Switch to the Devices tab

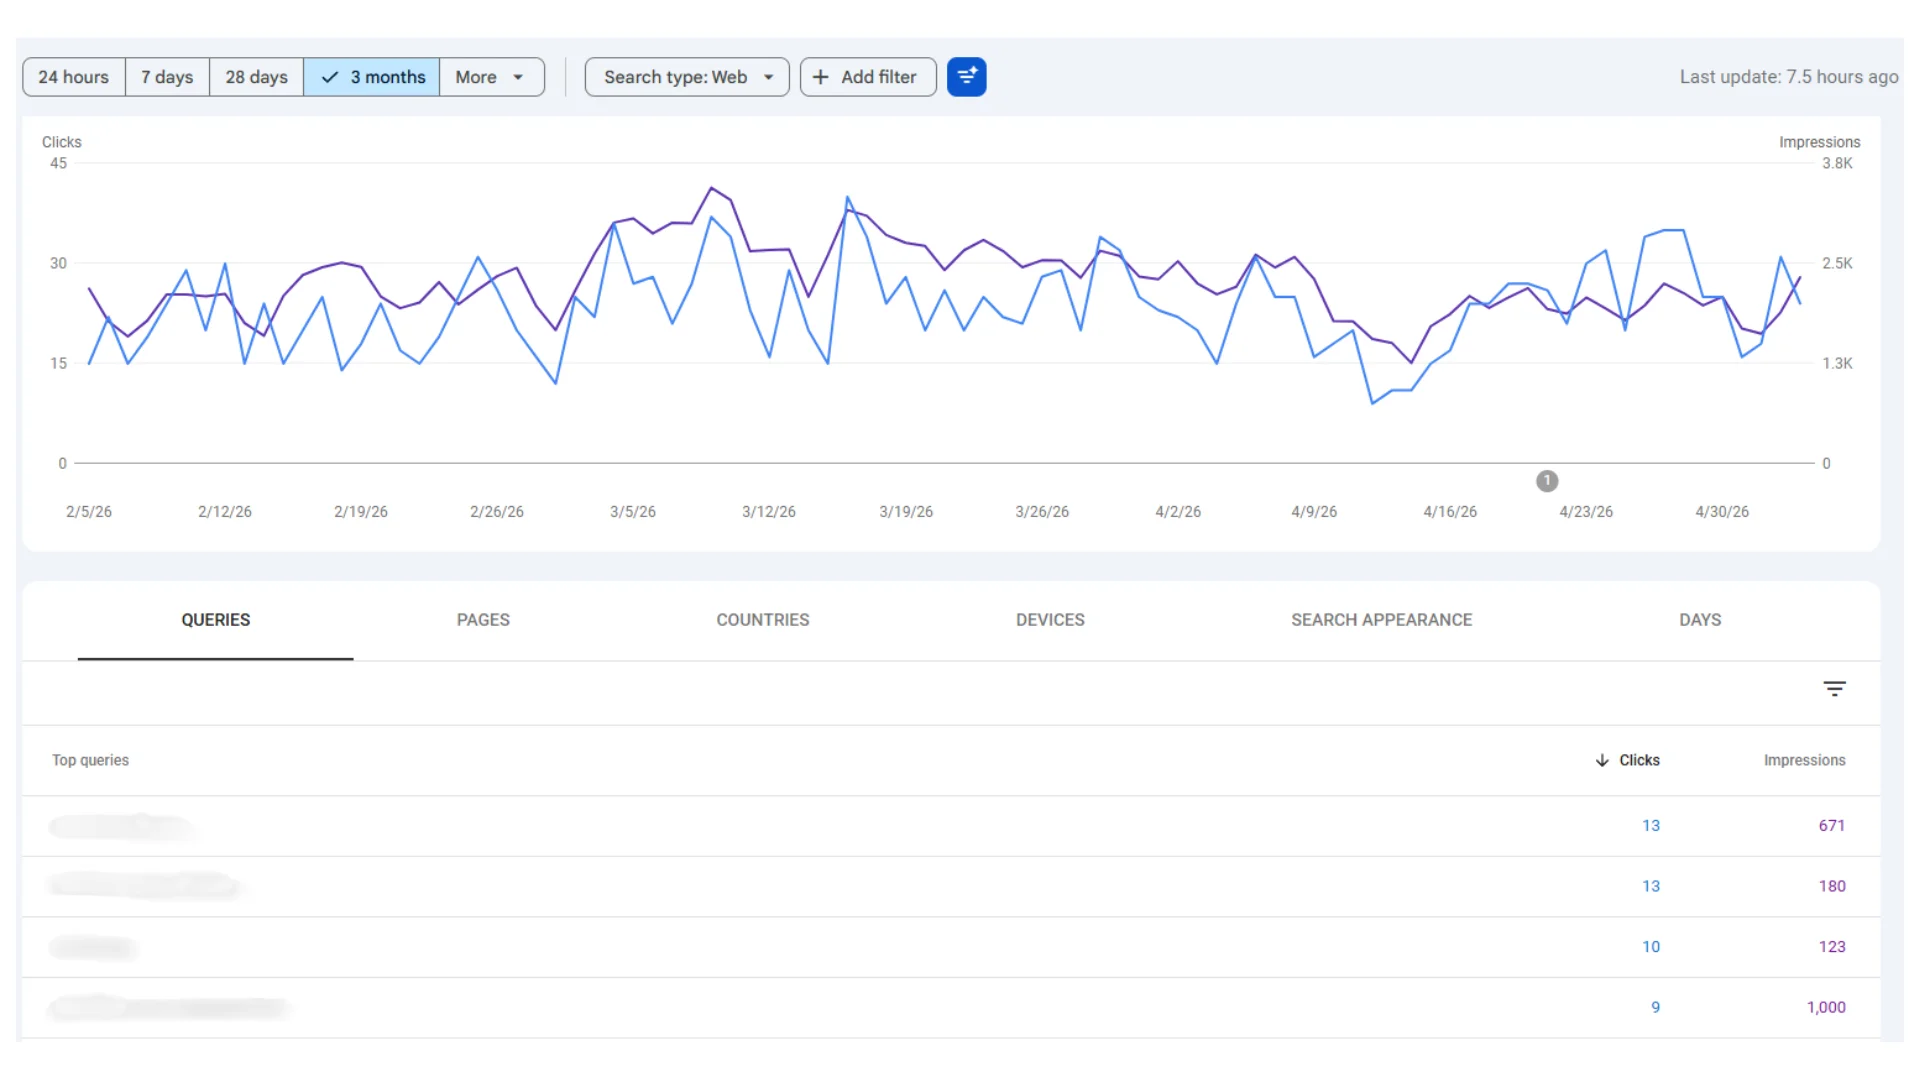coord(1050,620)
